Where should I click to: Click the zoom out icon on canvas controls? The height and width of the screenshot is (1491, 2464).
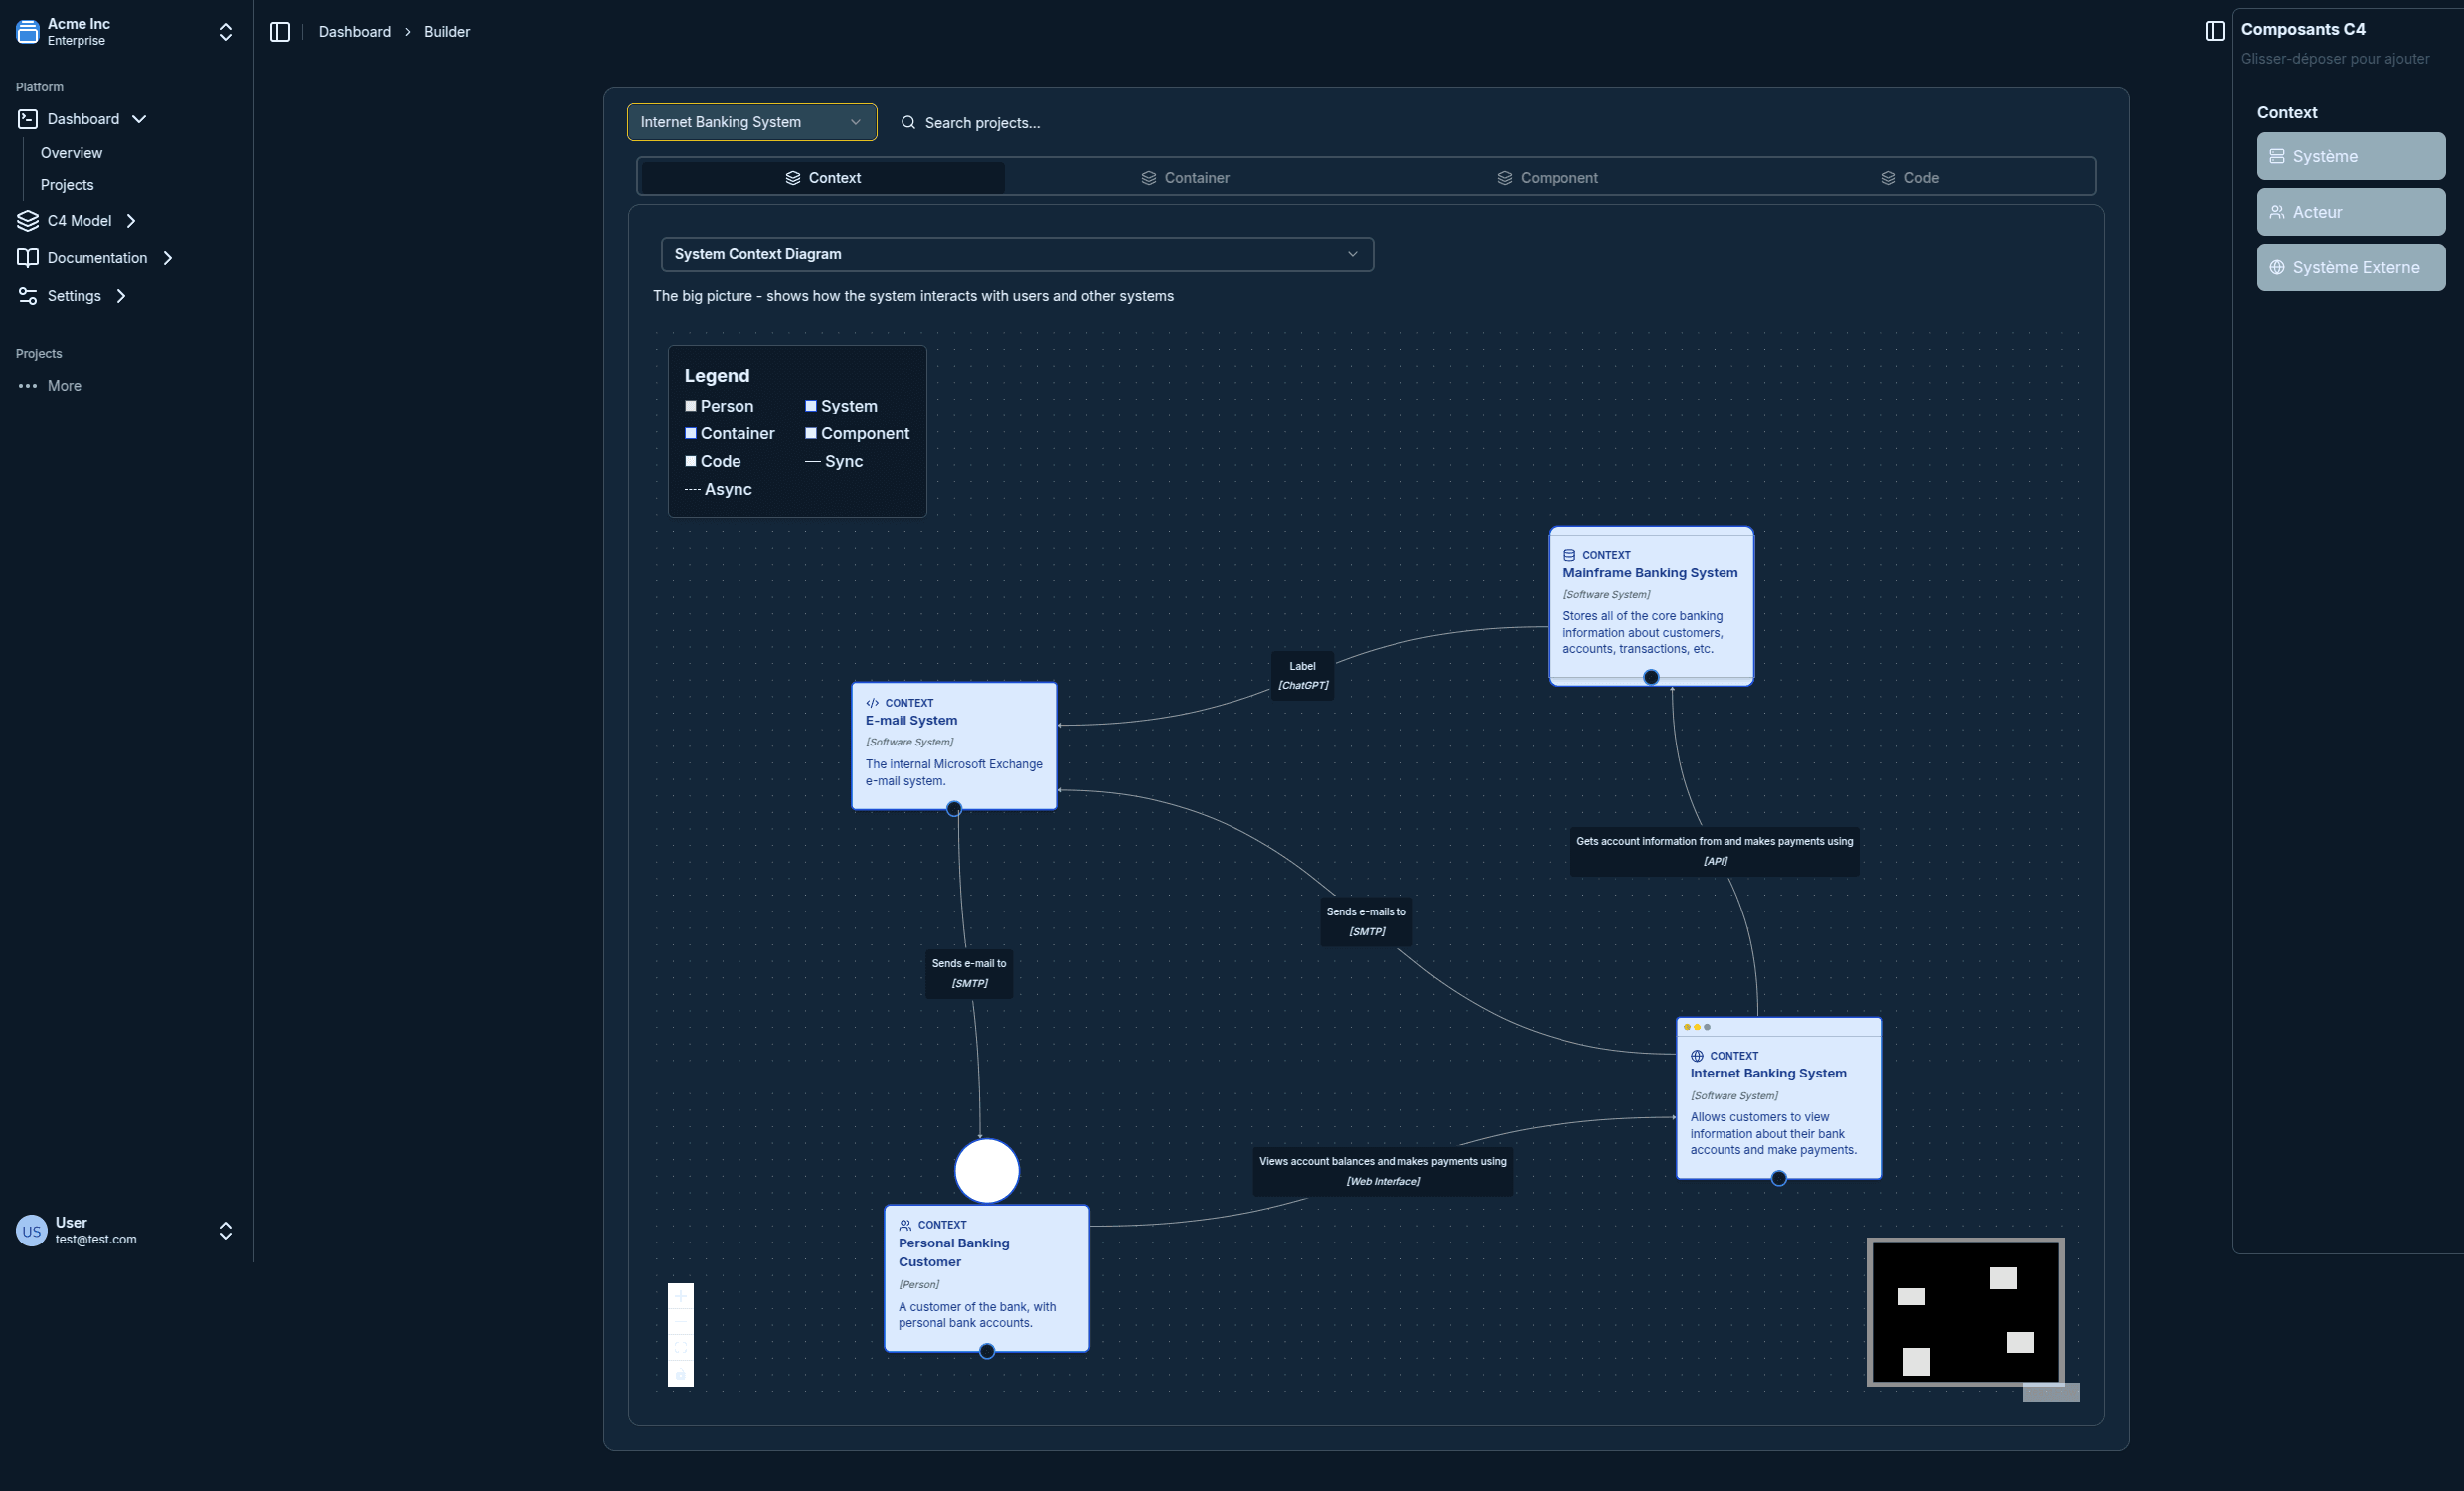(681, 1322)
